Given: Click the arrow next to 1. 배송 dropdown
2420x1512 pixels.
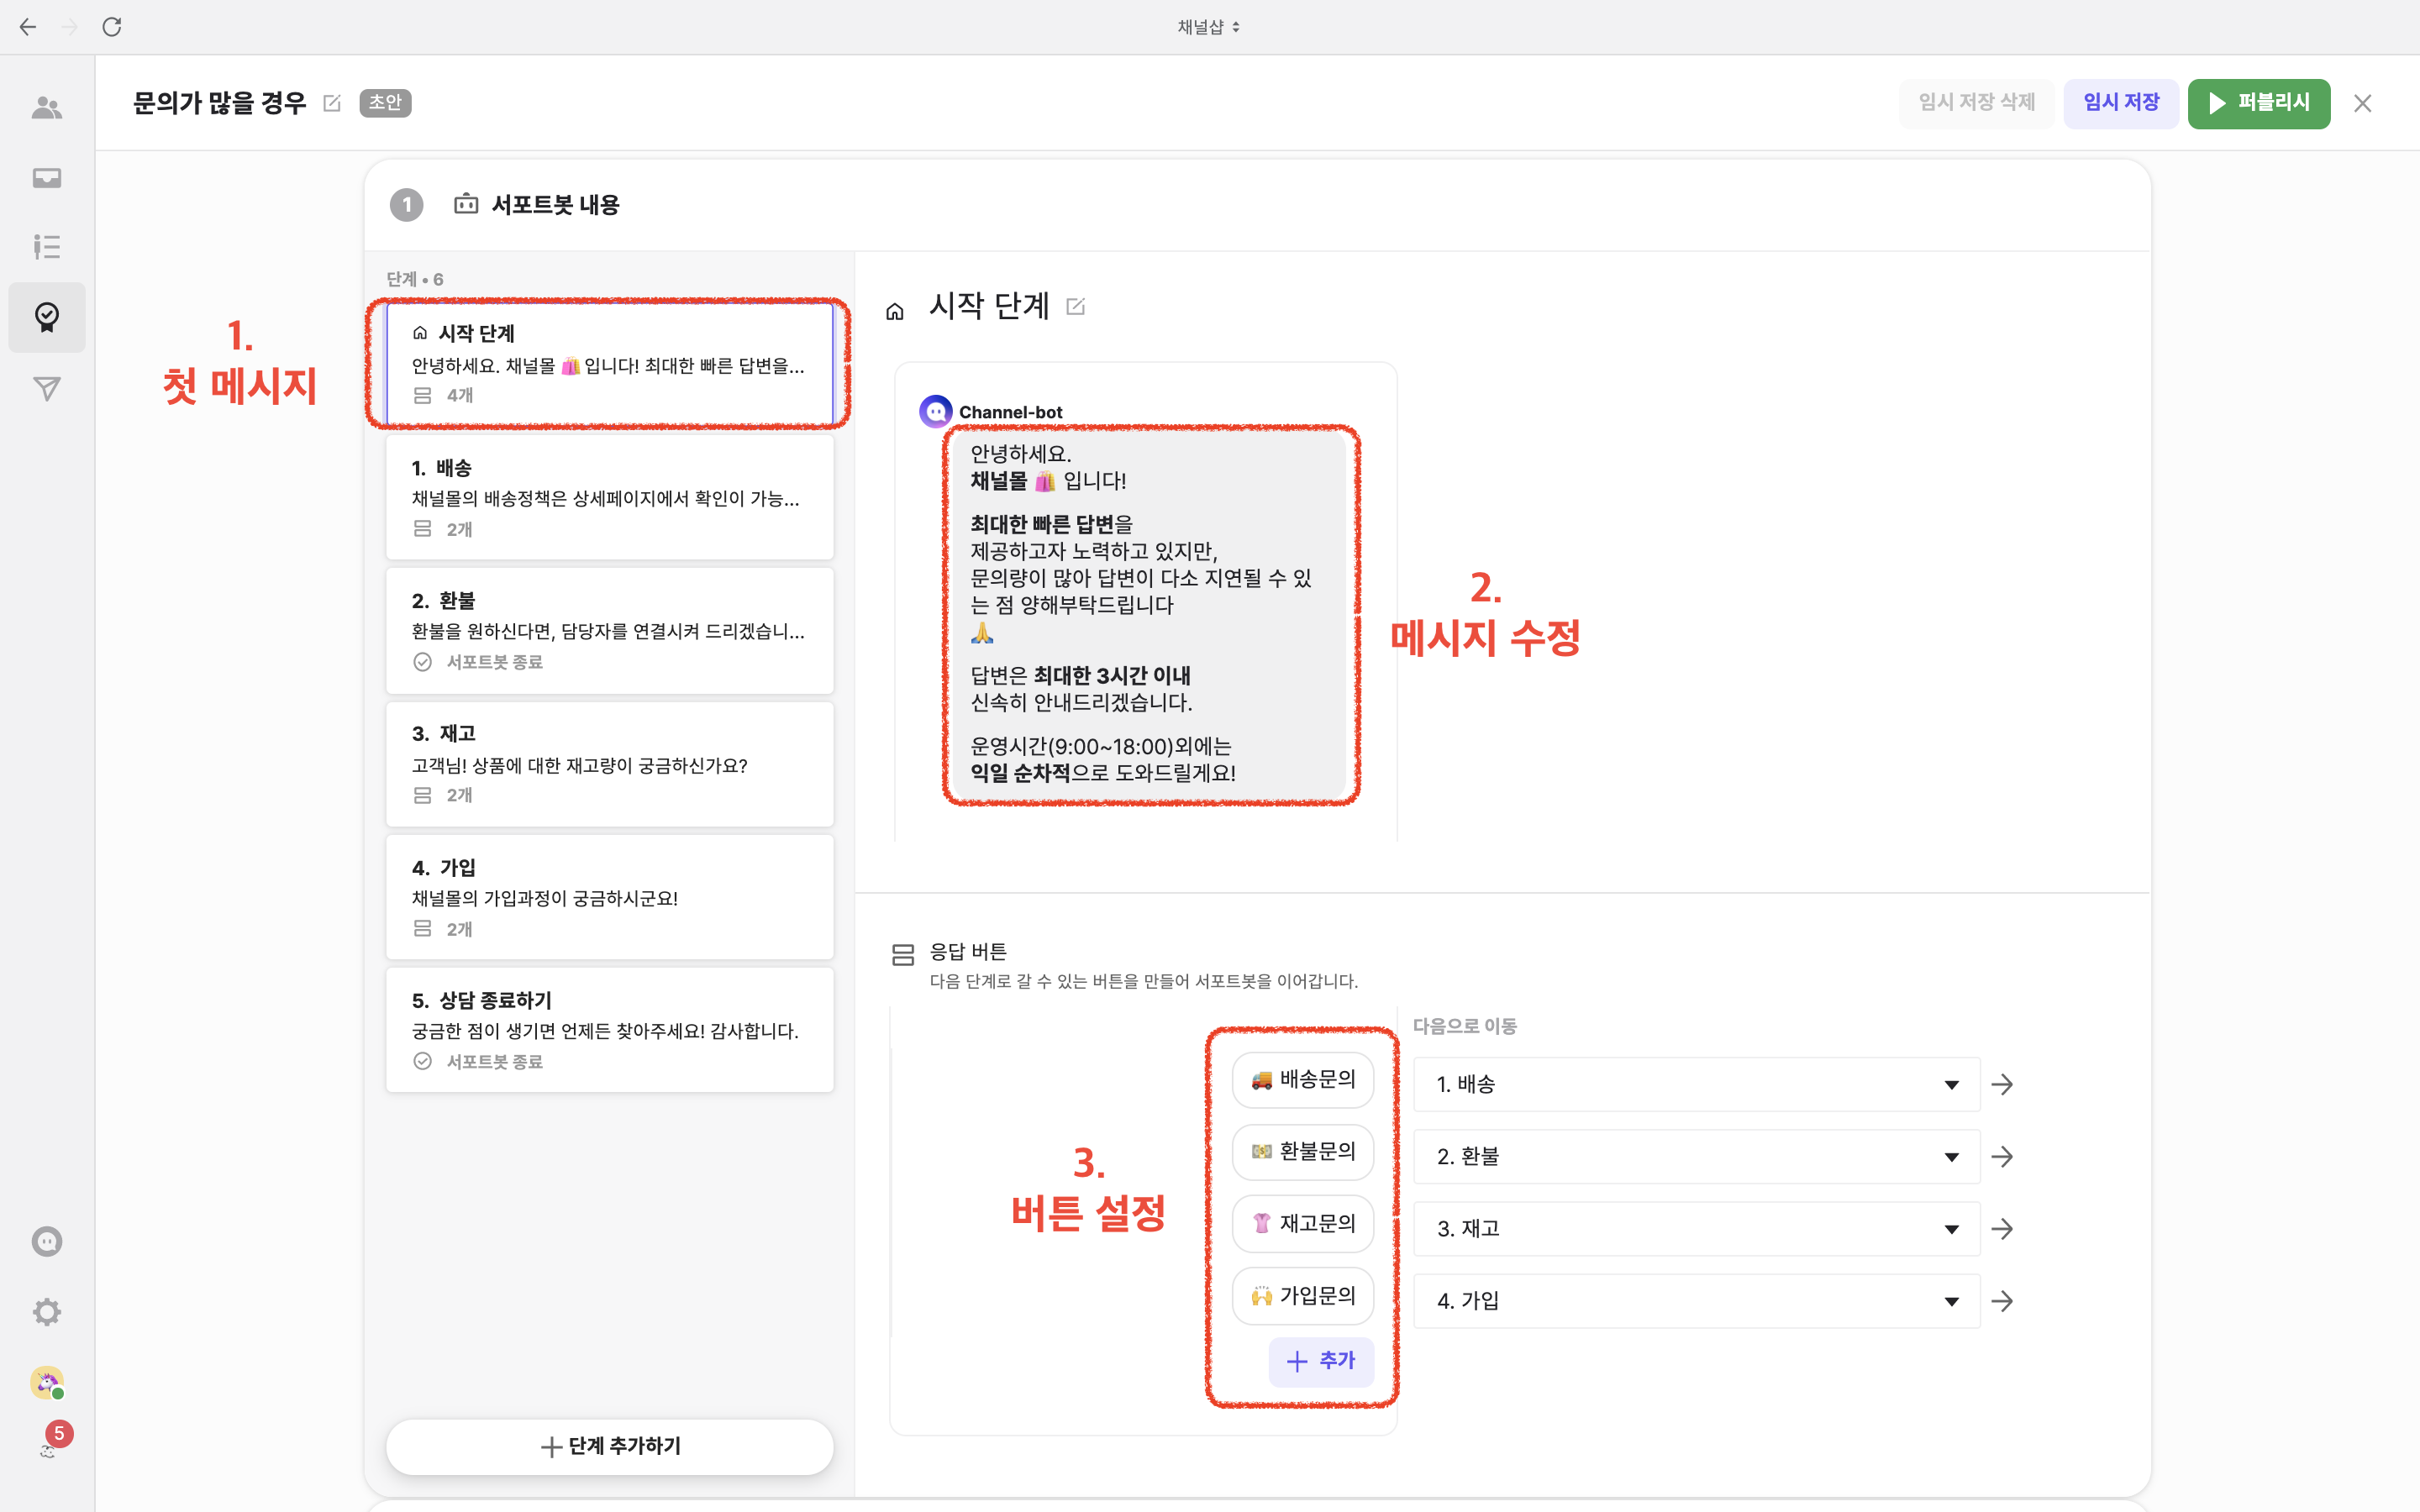Looking at the screenshot, I should pos(2002,1084).
